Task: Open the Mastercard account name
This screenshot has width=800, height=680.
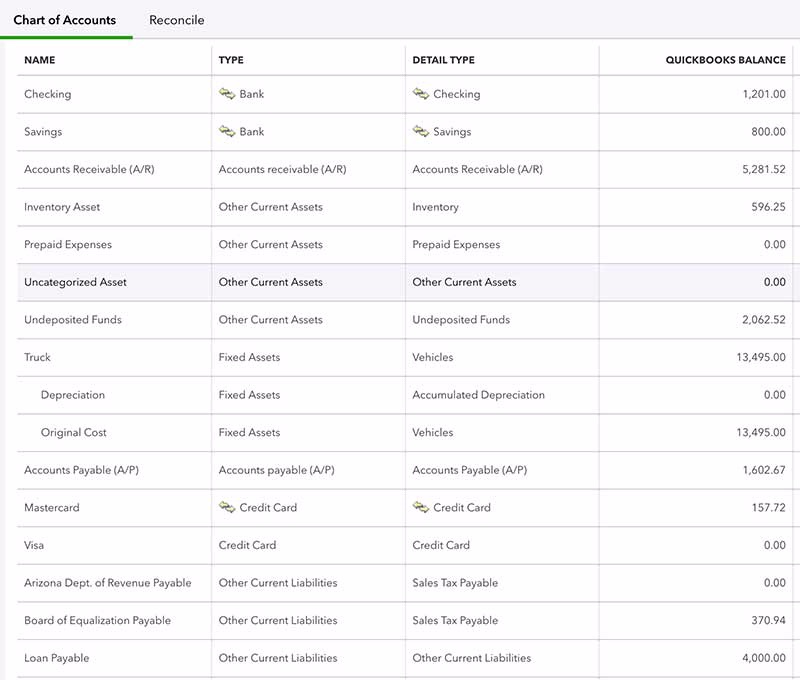Action: pyautogui.click(x=52, y=508)
